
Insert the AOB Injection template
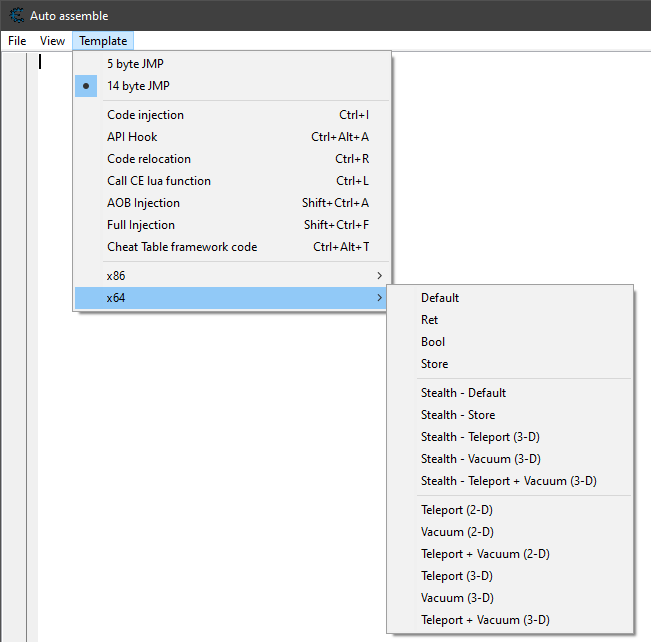pyautogui.click(x=143, y=203)
